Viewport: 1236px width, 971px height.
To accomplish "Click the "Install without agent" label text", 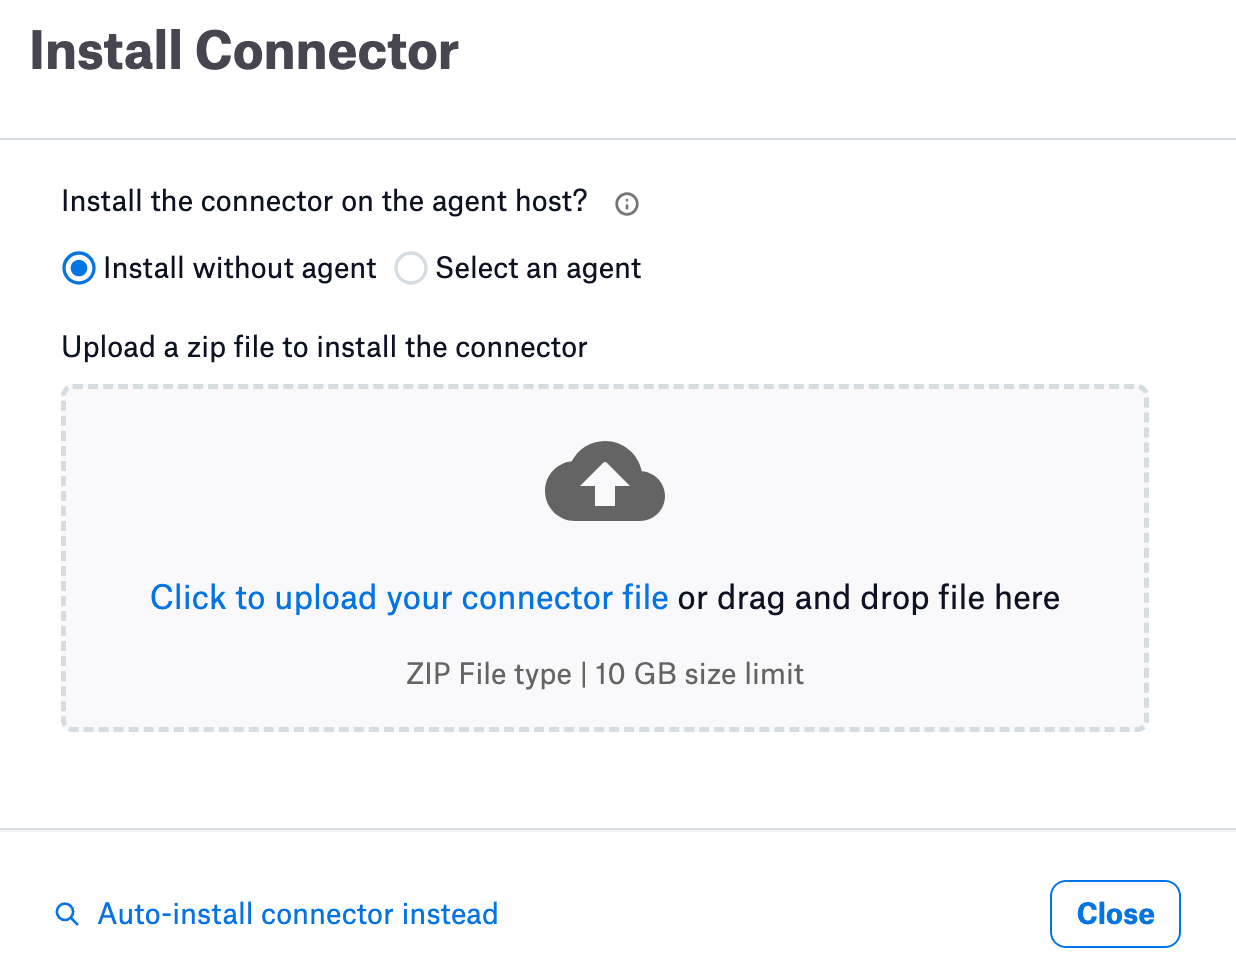I will click(240, 268).
